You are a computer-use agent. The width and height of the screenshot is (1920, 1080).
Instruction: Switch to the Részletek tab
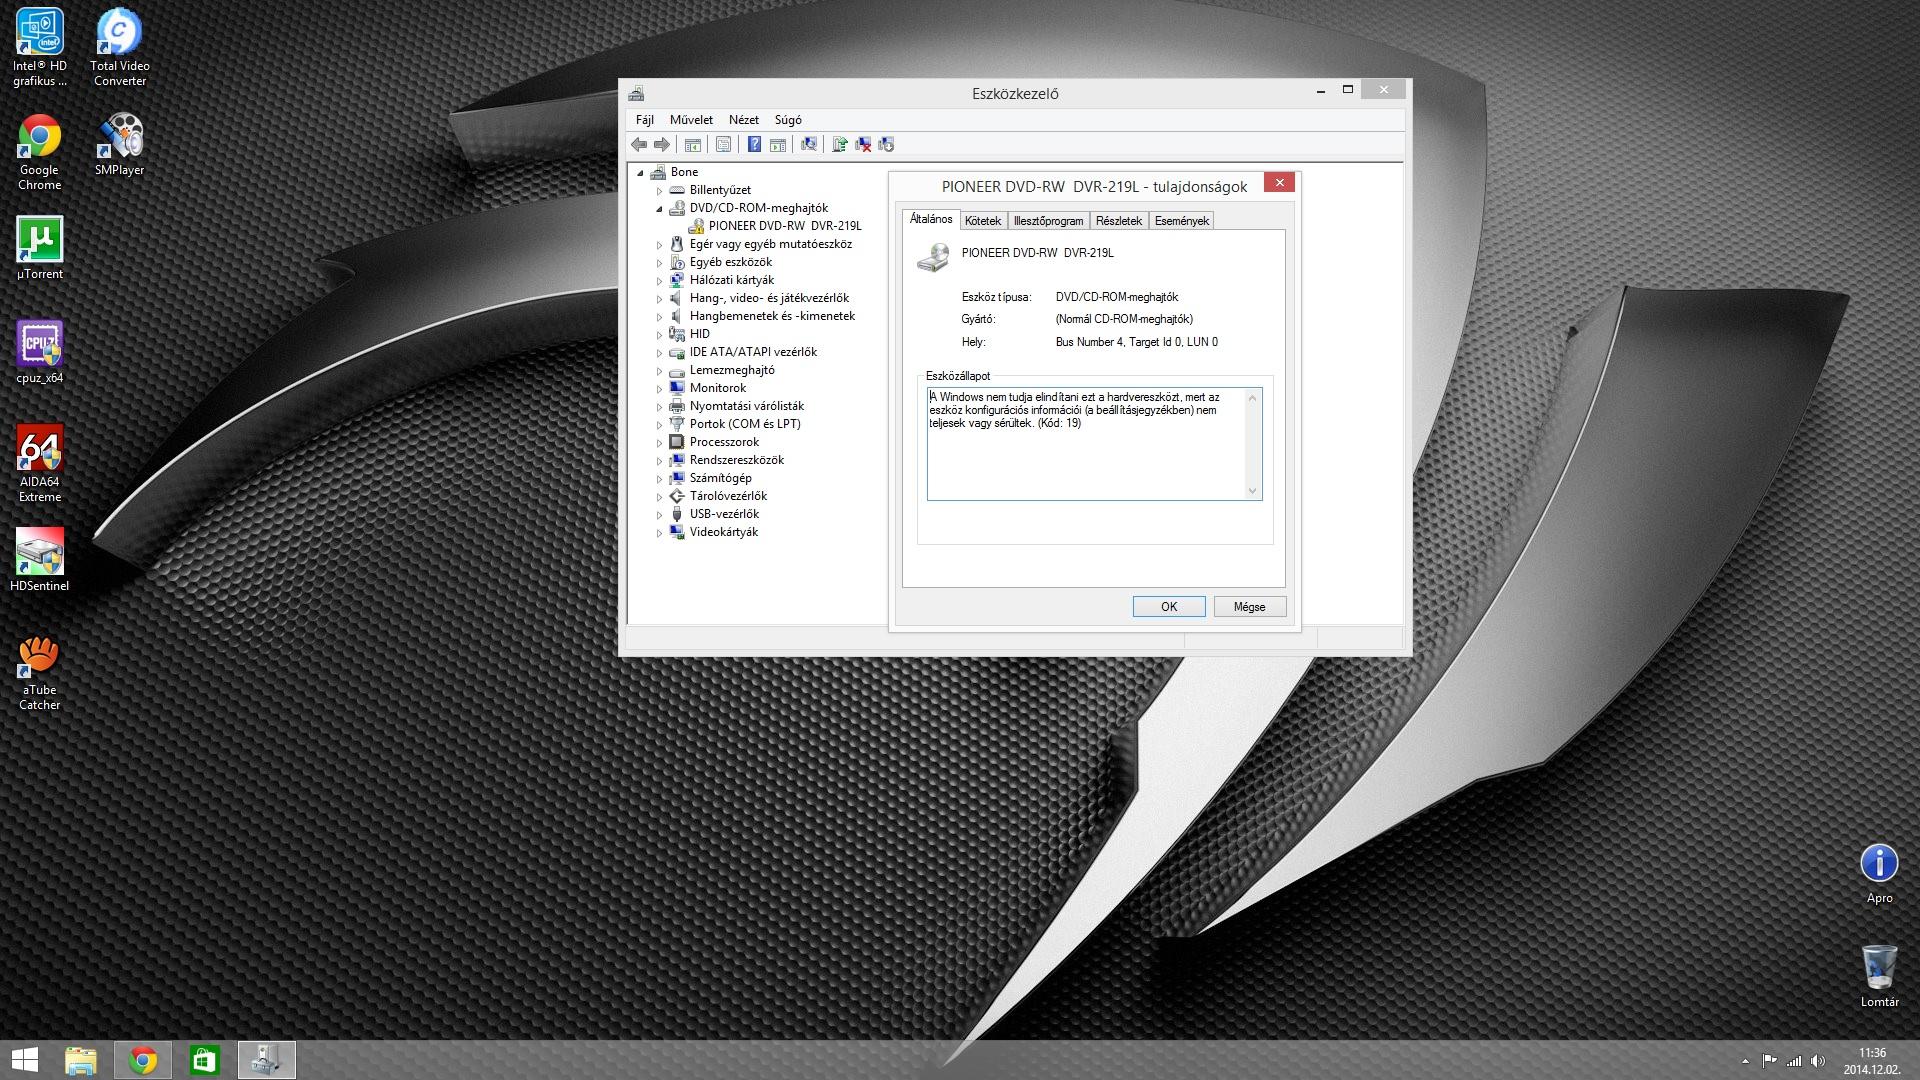(1119, 221)
